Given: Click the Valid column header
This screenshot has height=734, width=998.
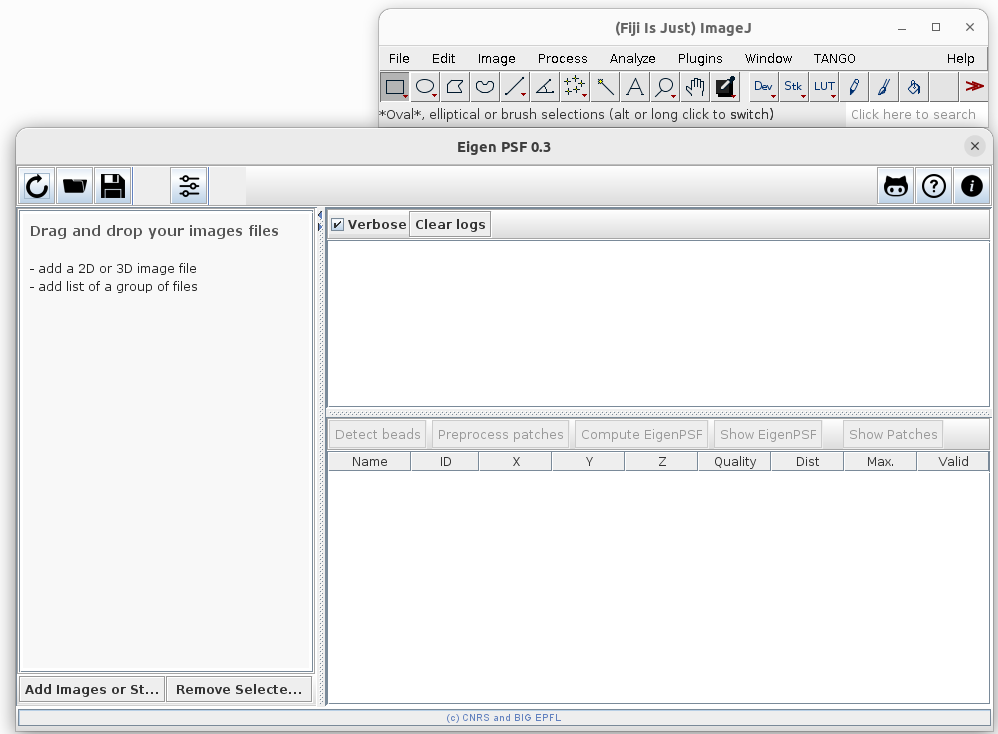Looking at the screenshot, I should click(x=953, y=462).
